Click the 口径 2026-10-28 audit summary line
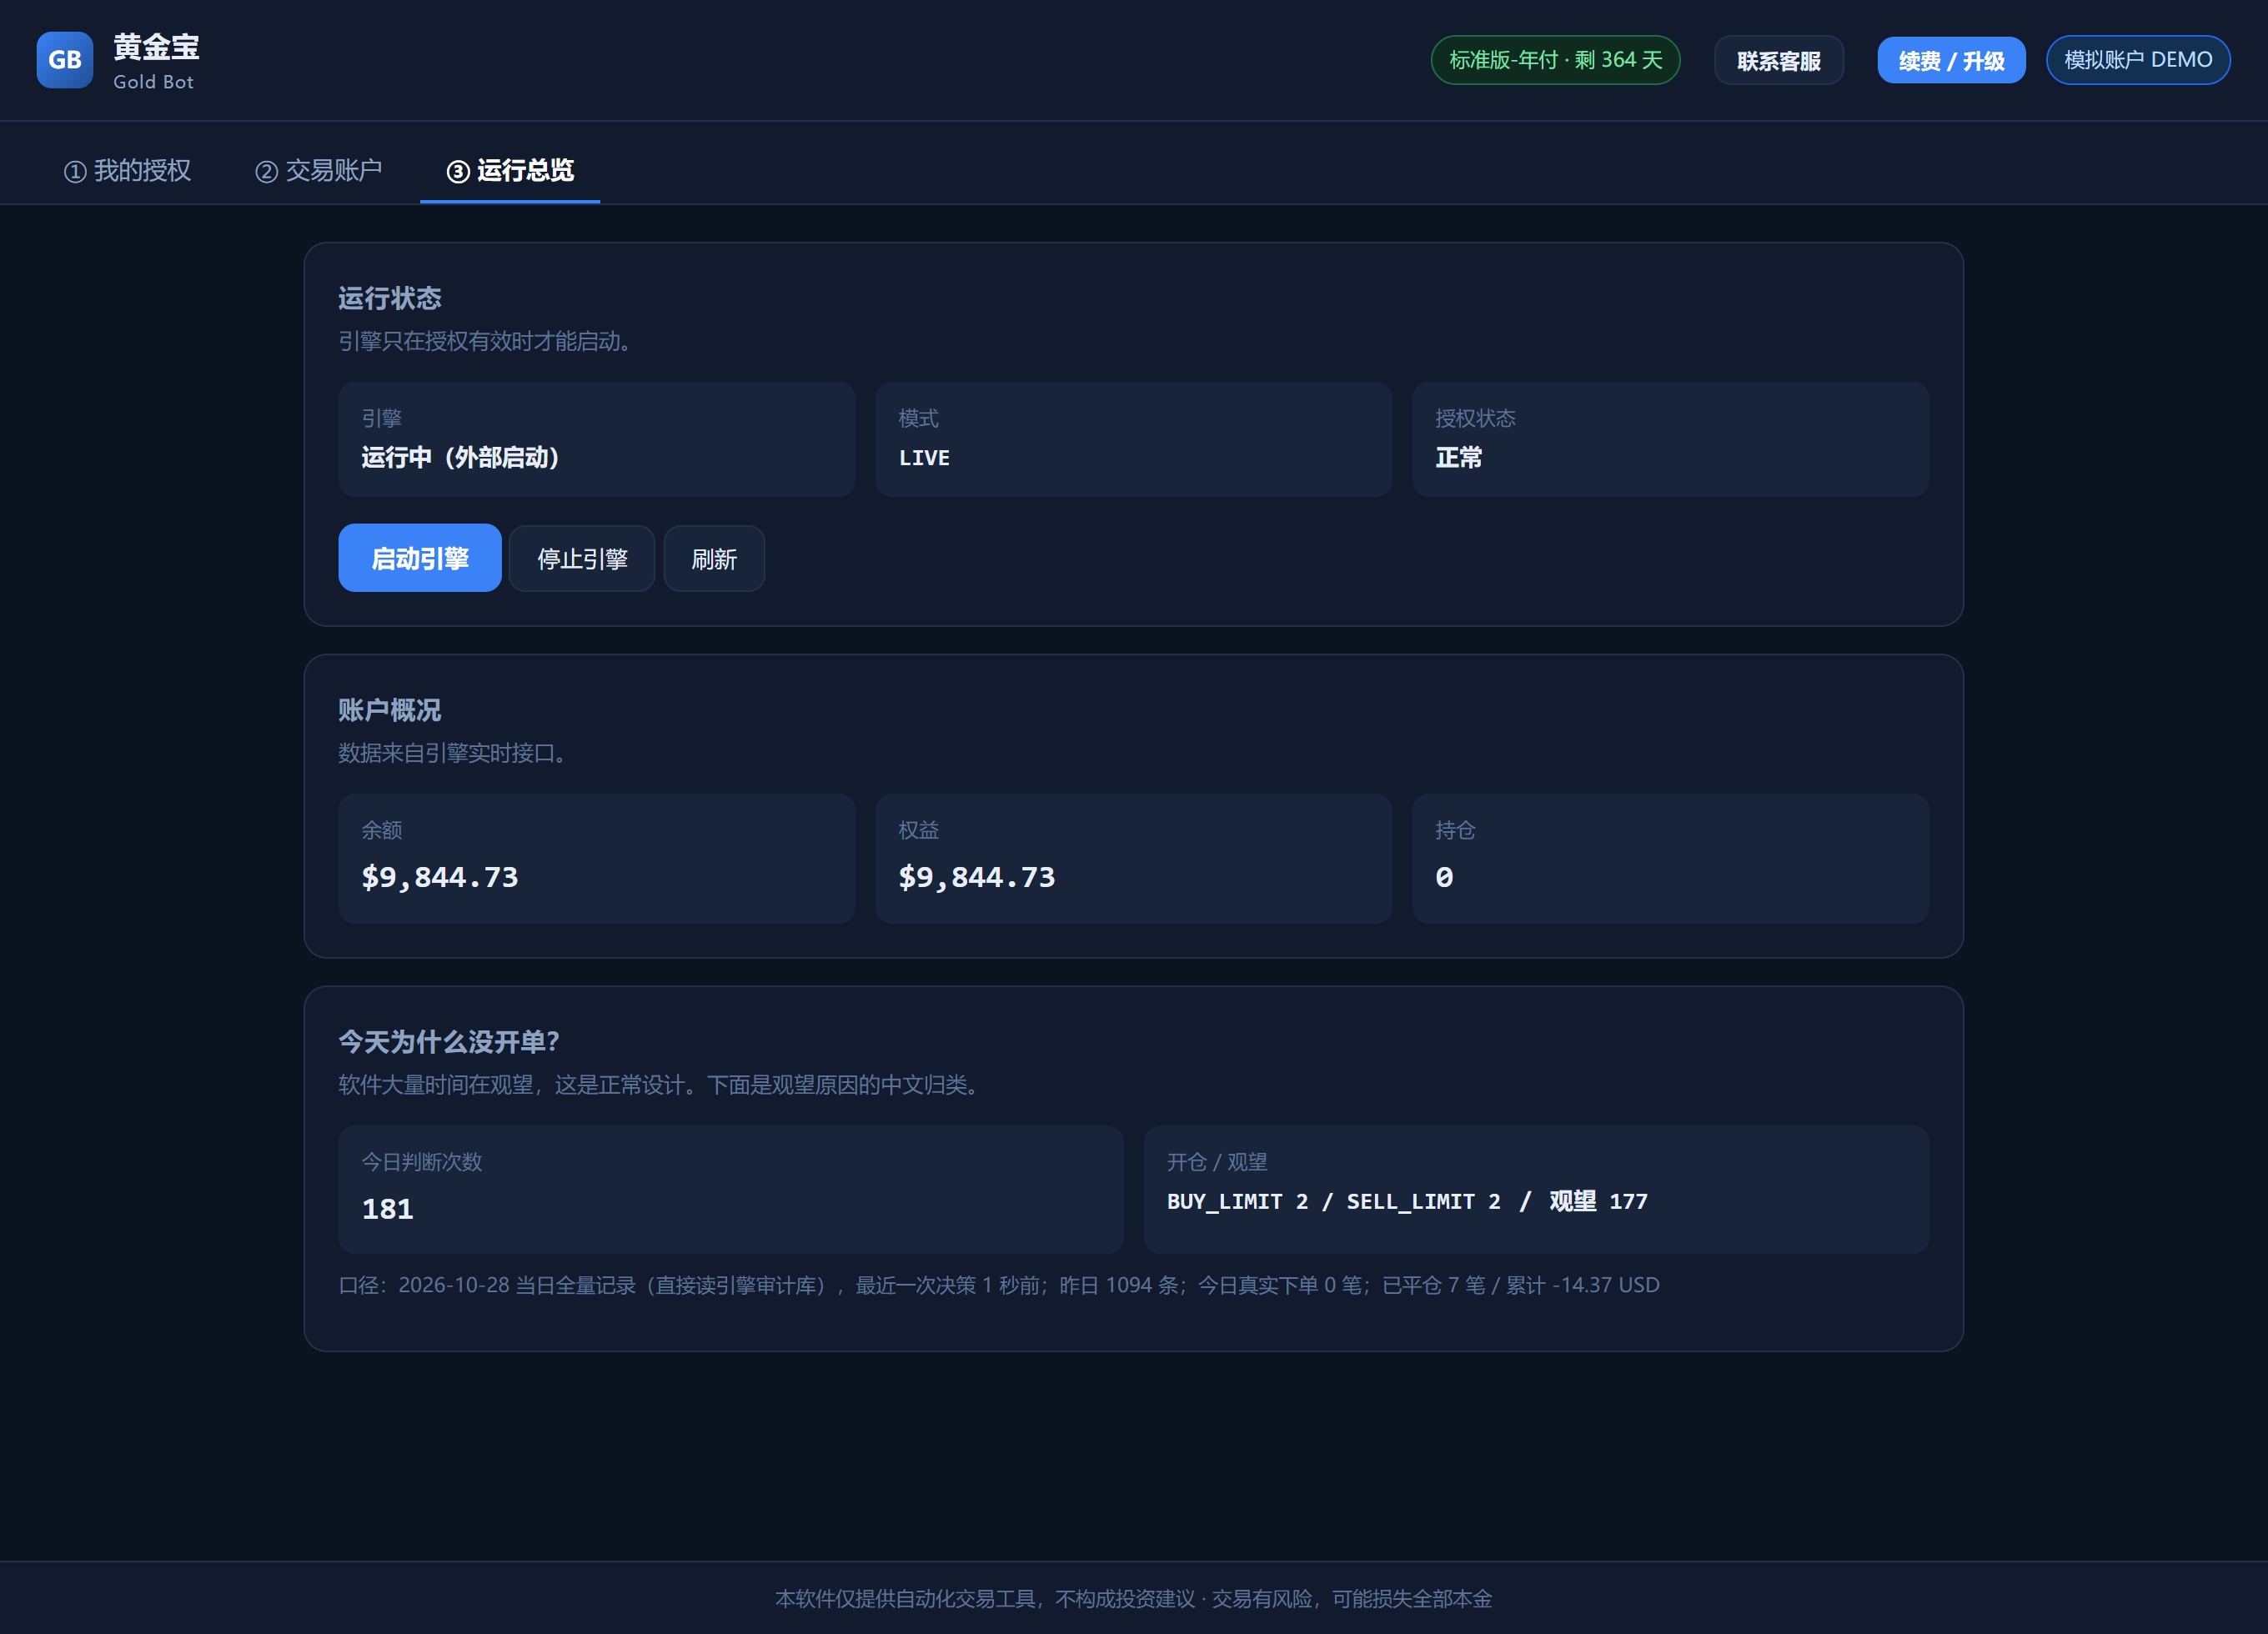The height and width of the screenshot is (1634, 2268). coord(999,1285)
